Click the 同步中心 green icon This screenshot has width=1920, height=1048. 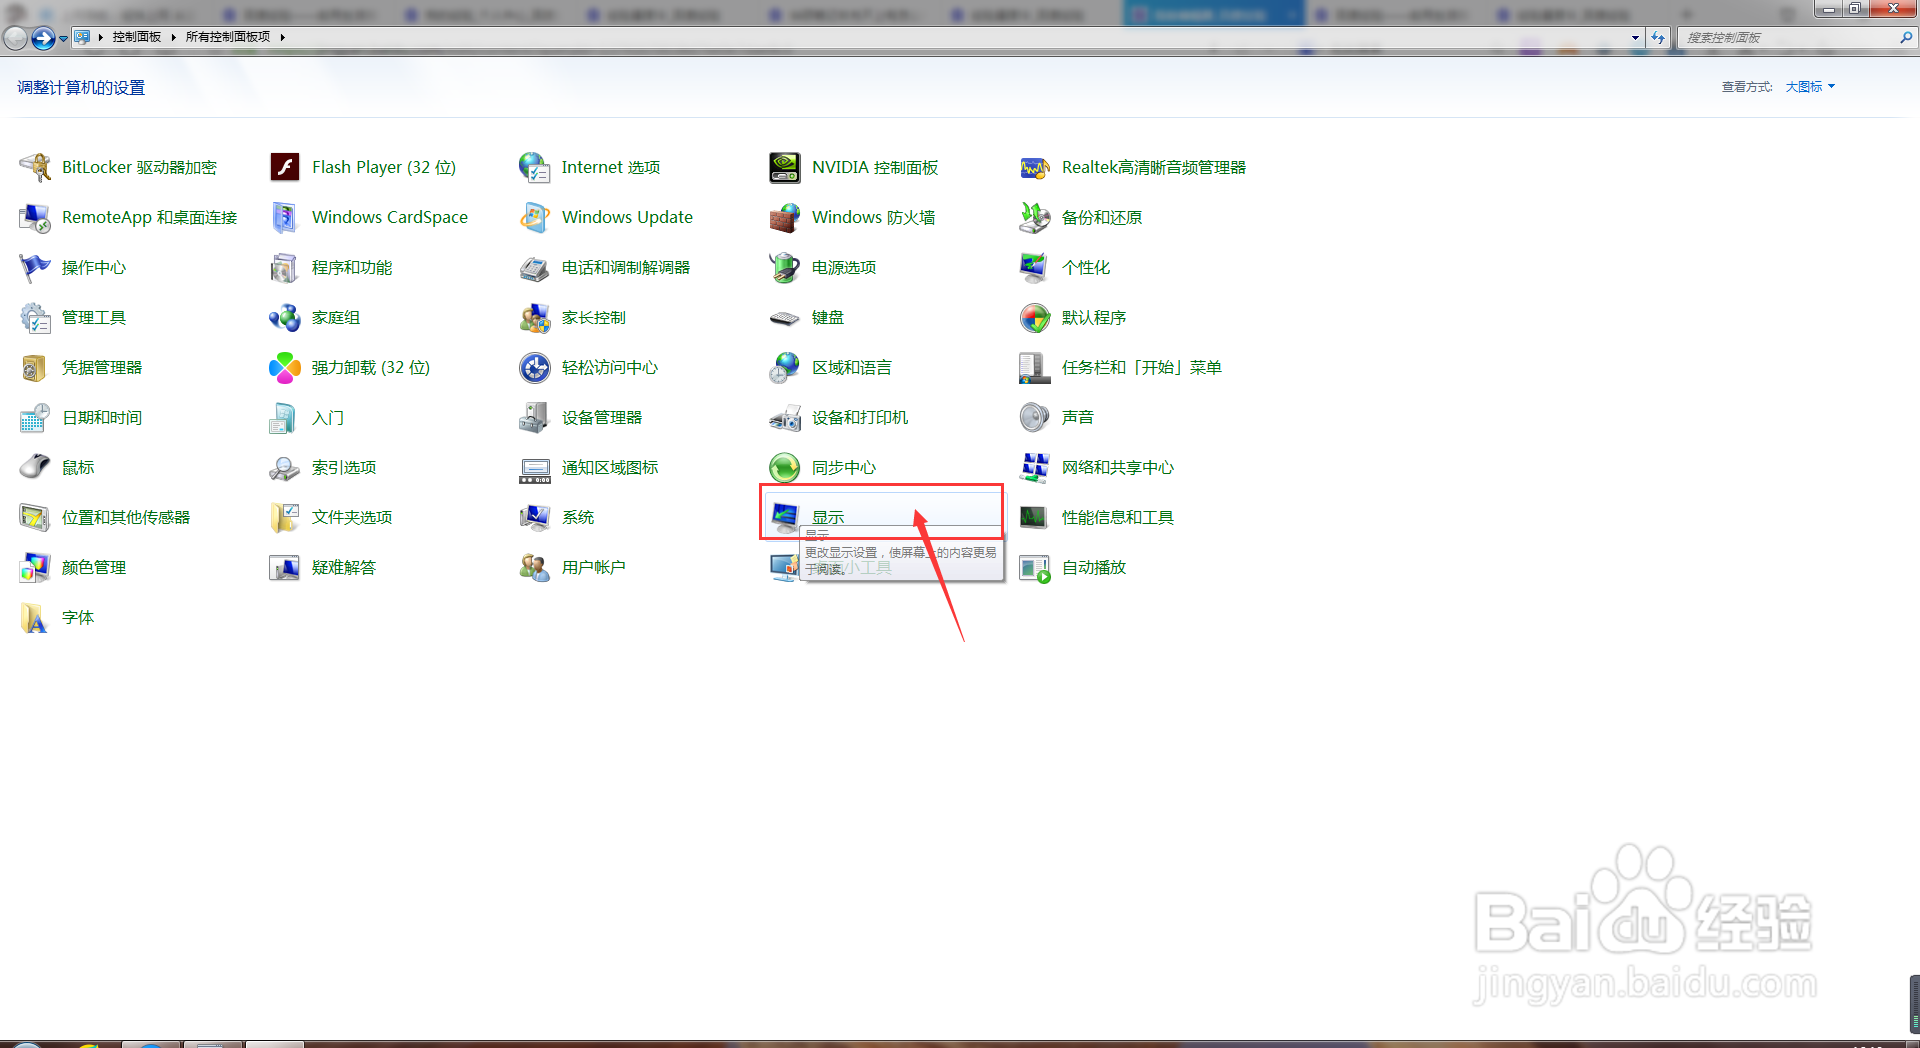click(x=785, y=467)
